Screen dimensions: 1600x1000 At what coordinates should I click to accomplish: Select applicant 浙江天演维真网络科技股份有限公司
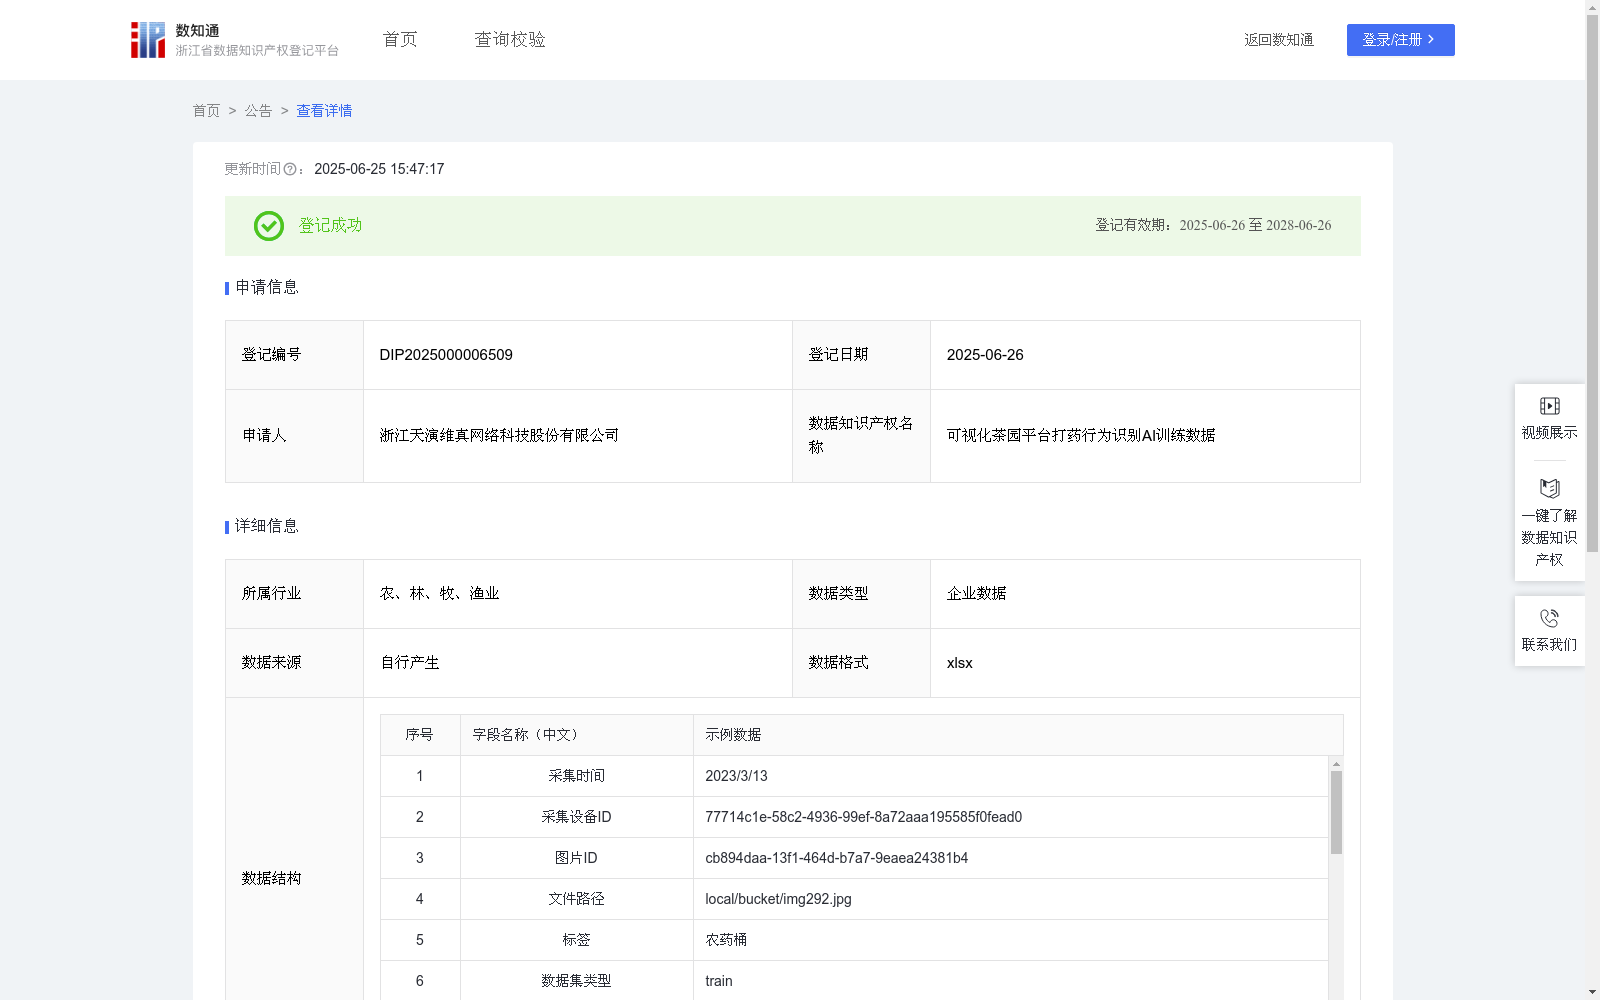pos(499,436)
